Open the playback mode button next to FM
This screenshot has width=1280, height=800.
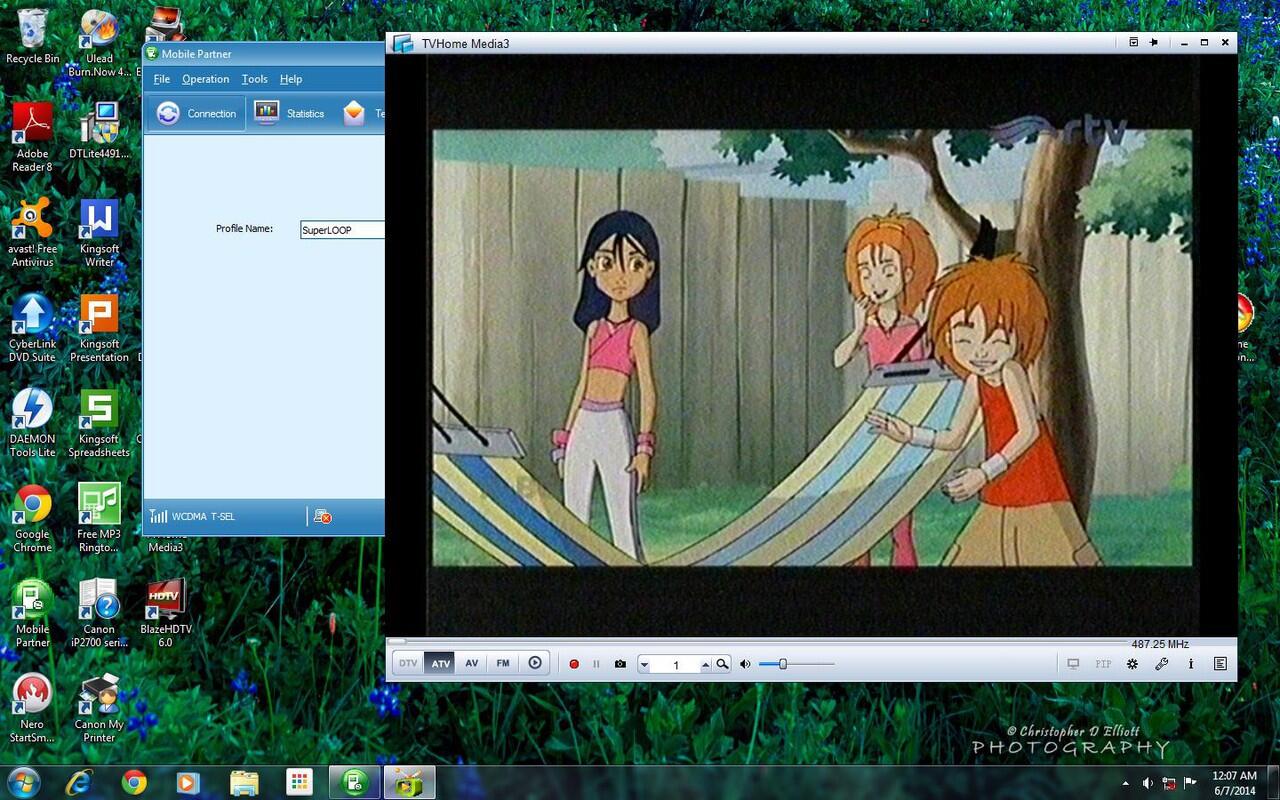point(535,663)
